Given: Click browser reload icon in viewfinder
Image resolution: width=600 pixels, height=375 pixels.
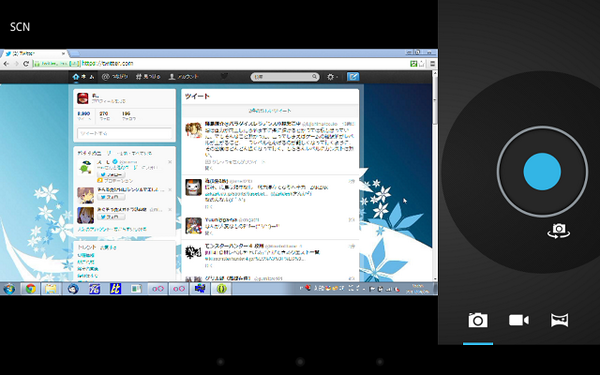Looking at the screenshot, I should coord(26,64).
